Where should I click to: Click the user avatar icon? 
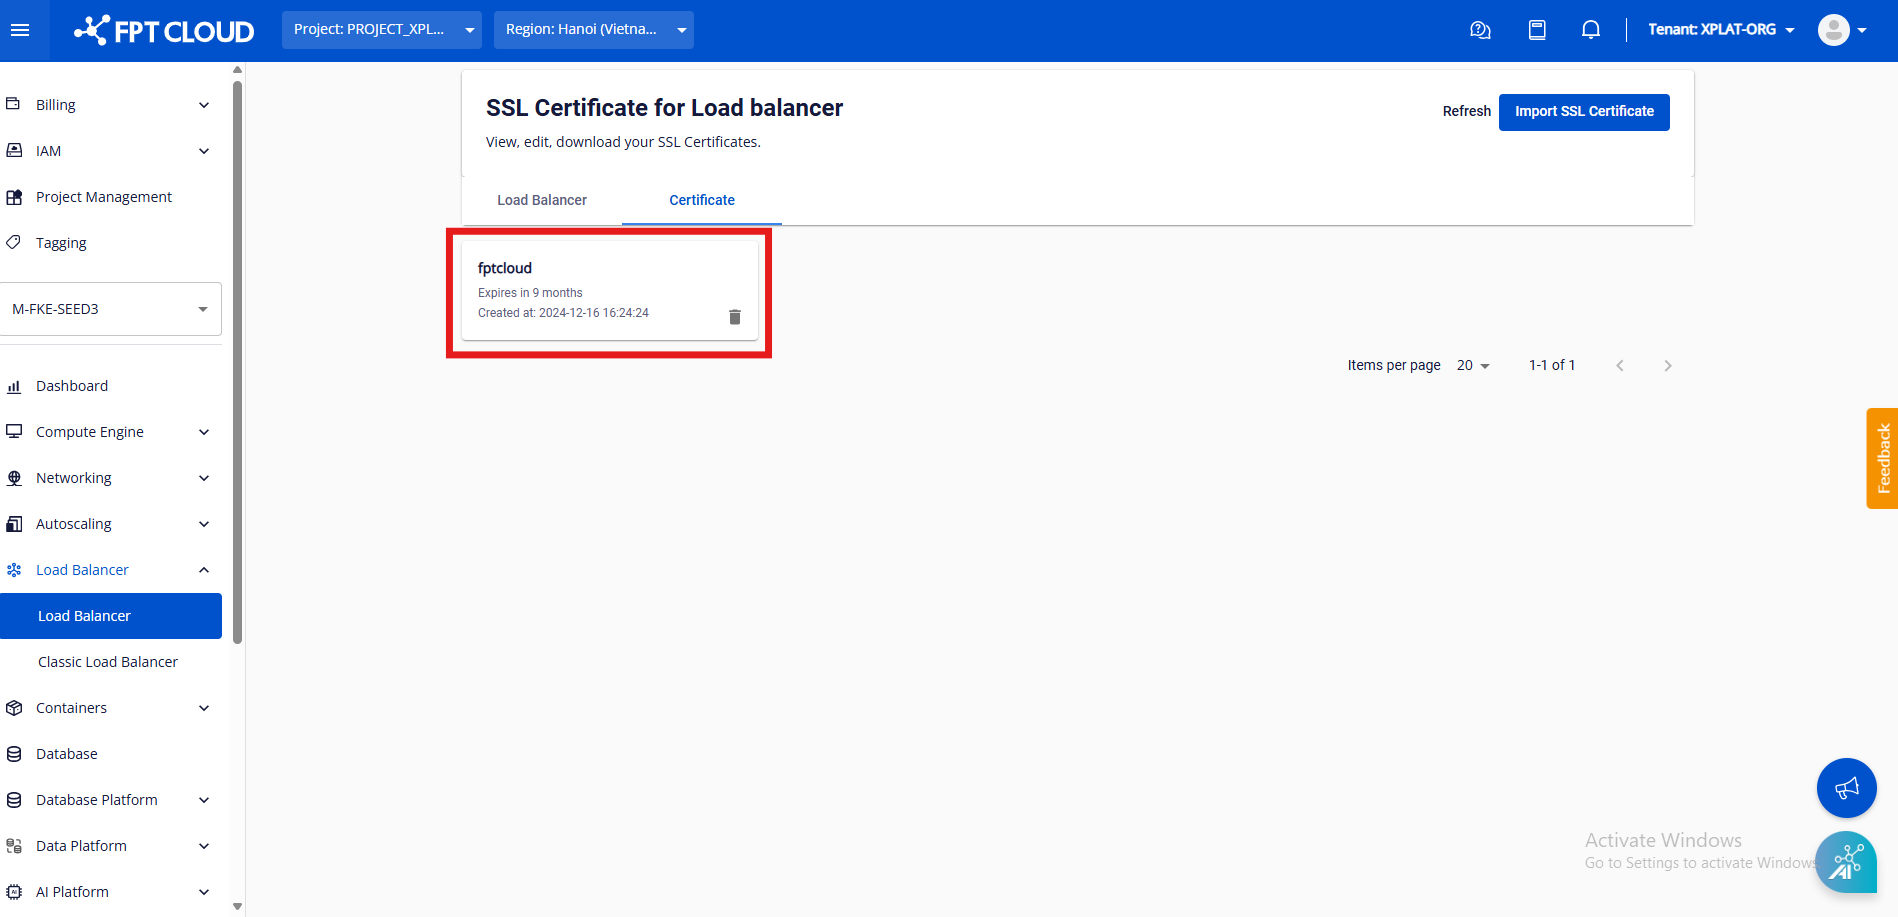coord(1833,30)
